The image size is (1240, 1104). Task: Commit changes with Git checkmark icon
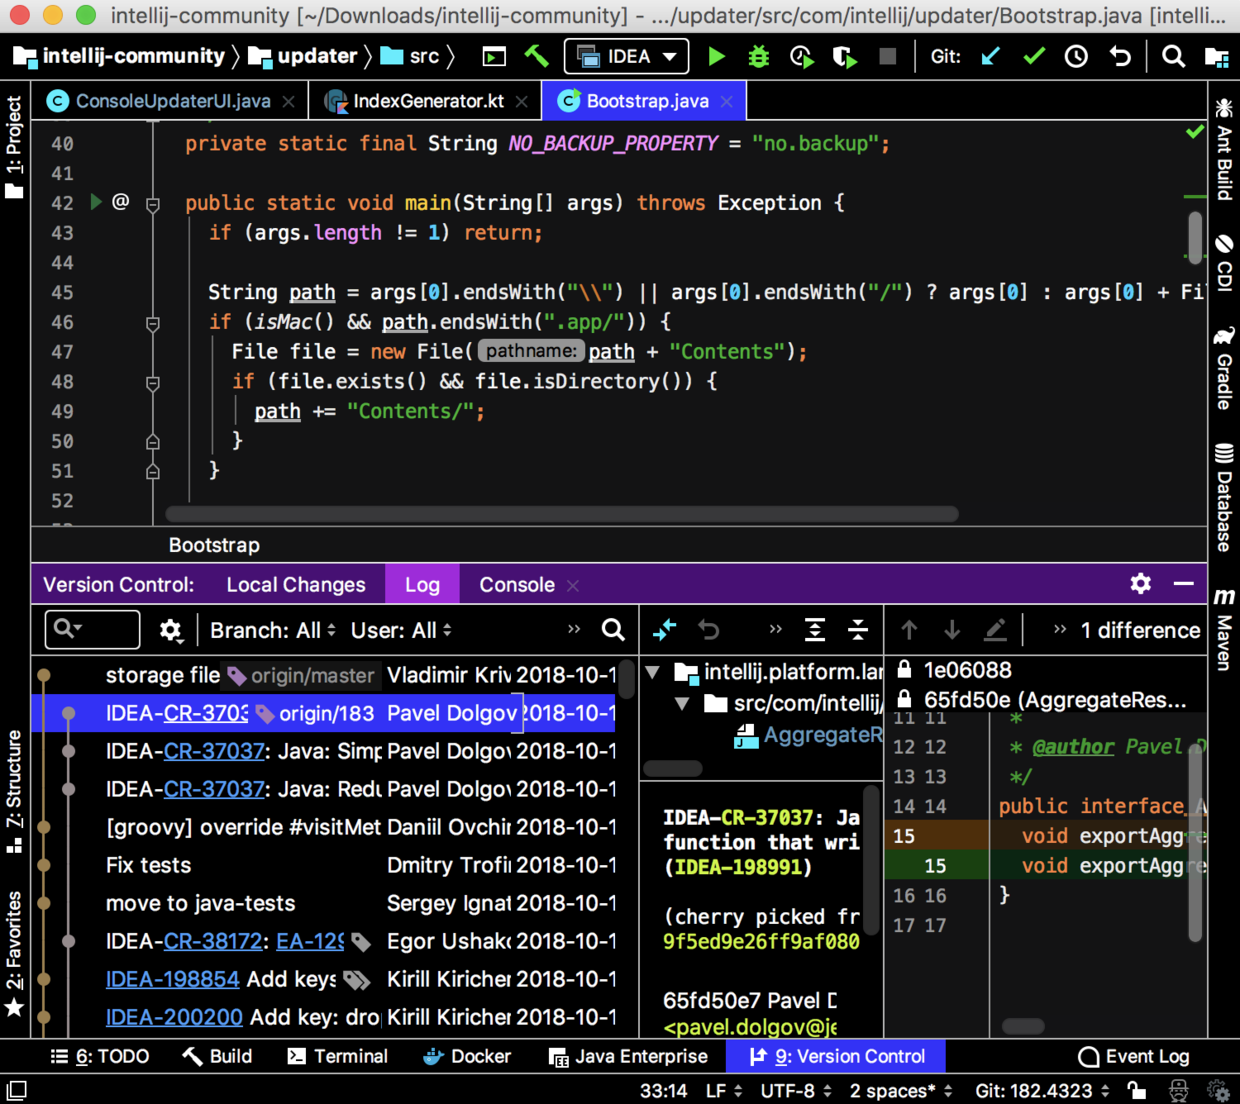pyautogui.click(x=1034, y=56)
